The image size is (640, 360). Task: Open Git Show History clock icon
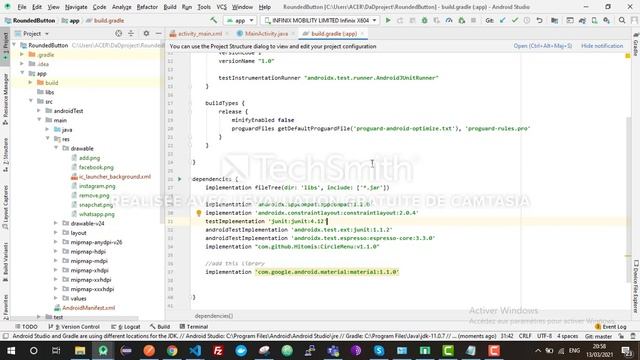(527, 20)
